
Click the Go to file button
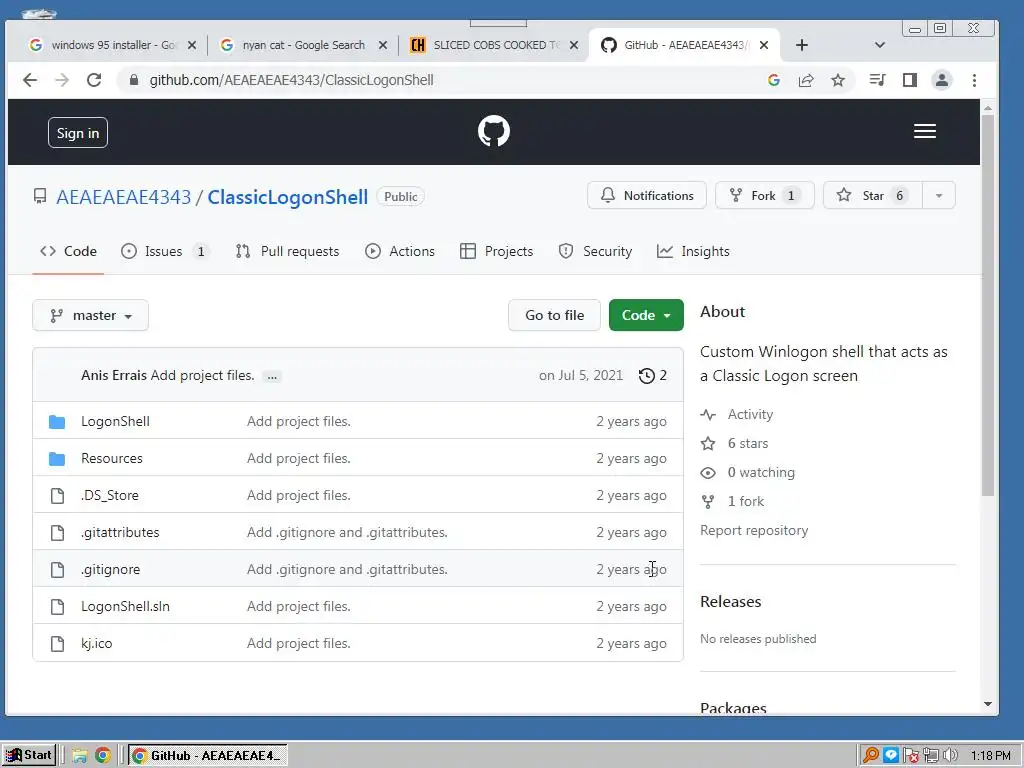point(554,315)
